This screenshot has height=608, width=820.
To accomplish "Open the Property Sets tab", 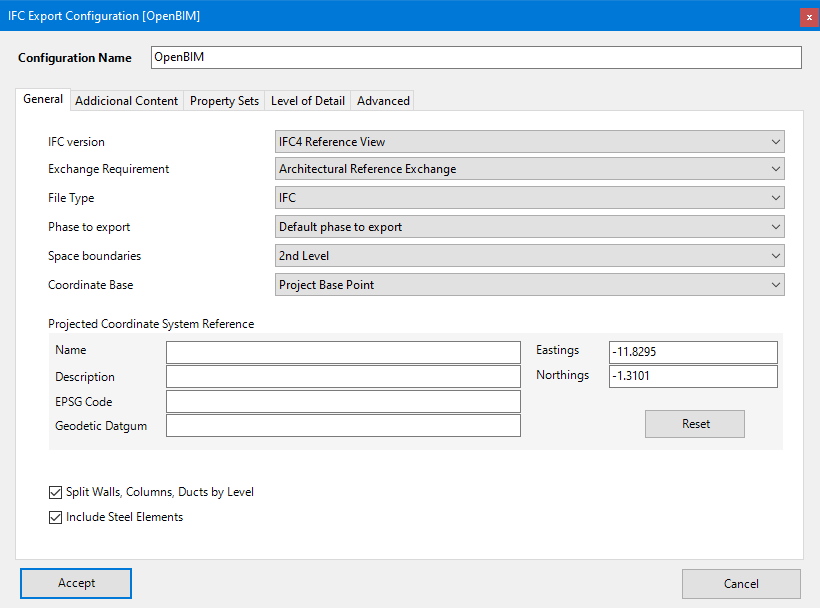I will tap(224, 101).
